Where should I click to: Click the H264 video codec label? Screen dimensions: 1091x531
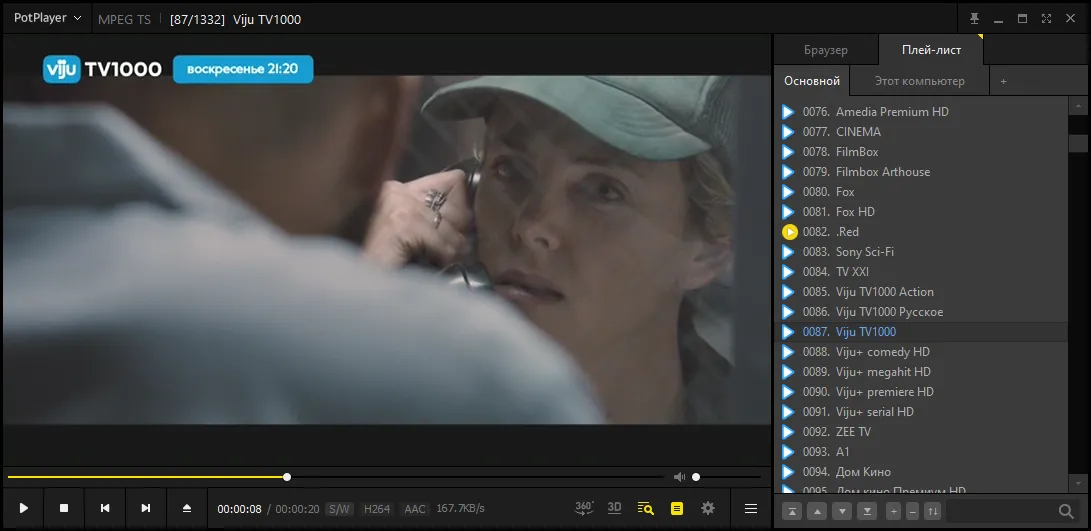click(x=377, y=509)
